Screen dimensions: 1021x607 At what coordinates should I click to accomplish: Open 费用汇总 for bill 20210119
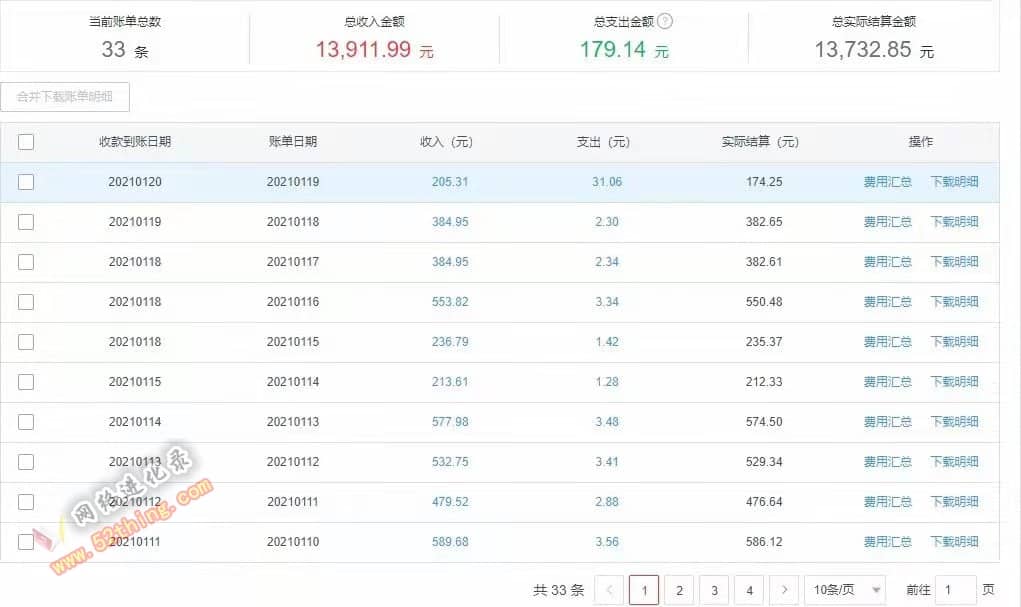click(x=887, y=182)
